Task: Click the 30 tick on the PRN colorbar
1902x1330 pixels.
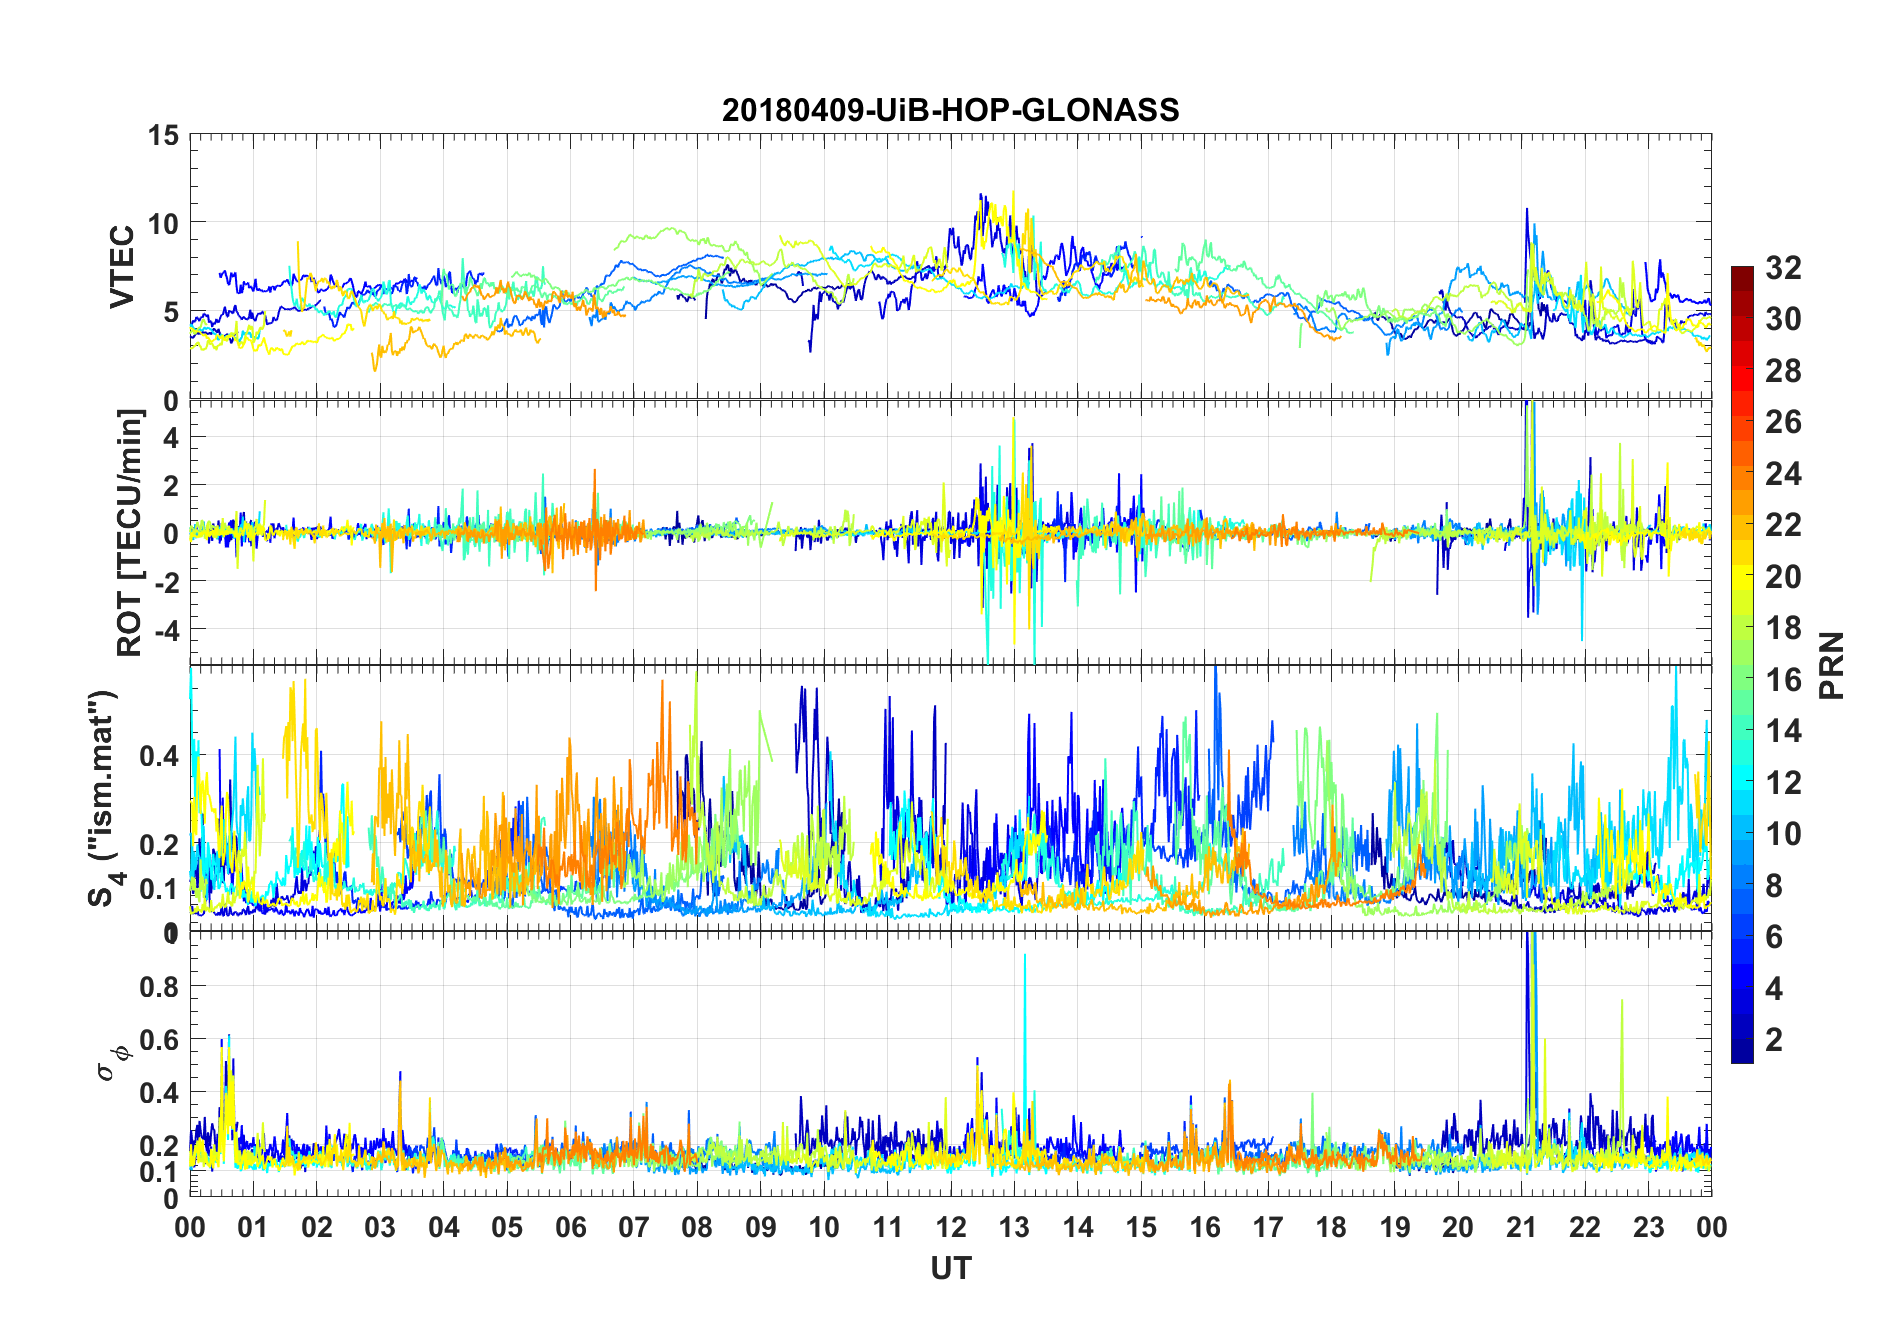Action: point(1783,319)
